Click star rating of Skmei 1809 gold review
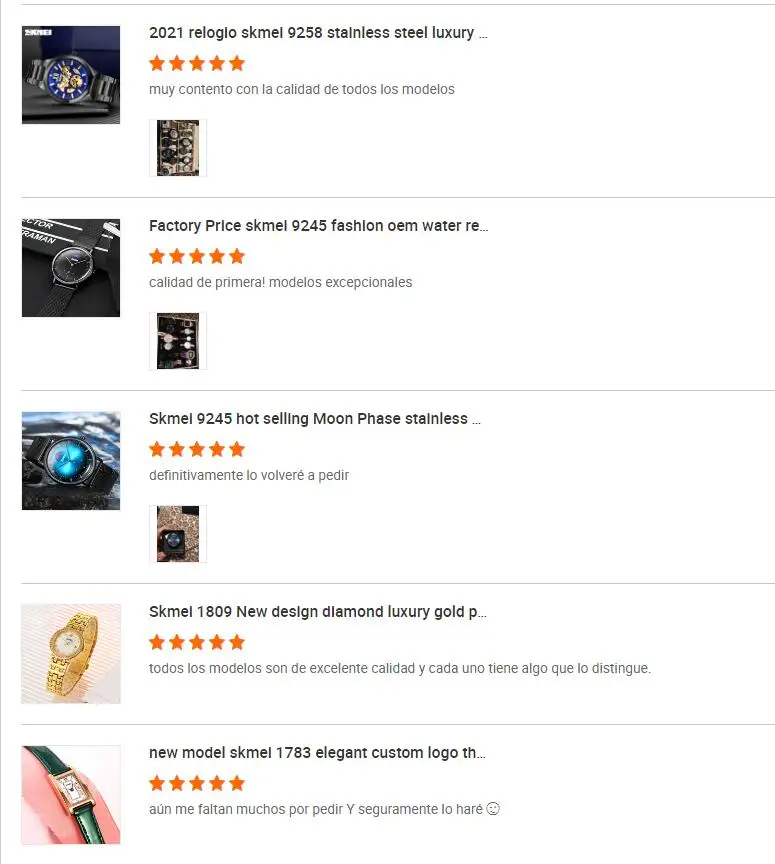The width and height of the screenshot is (775, 864). (197, 642)
